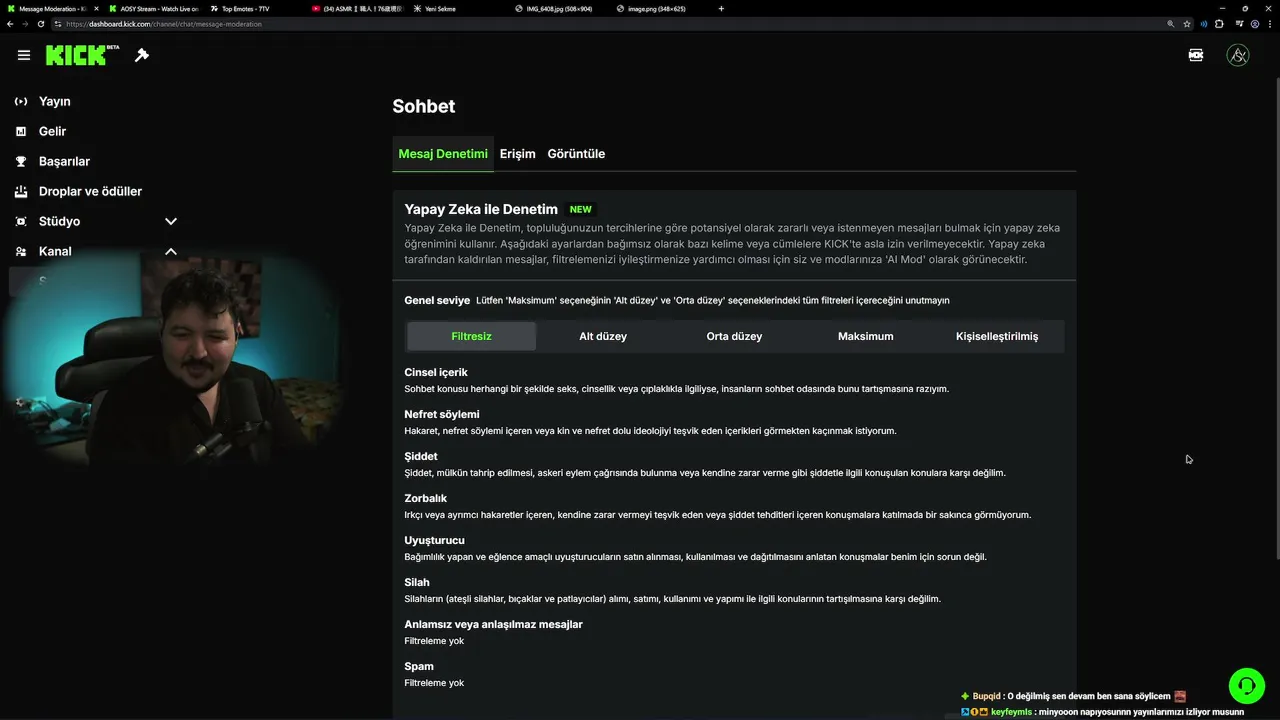Select the Filtresiz filter level
1280x720 pixels.
[x=471, y=336]
